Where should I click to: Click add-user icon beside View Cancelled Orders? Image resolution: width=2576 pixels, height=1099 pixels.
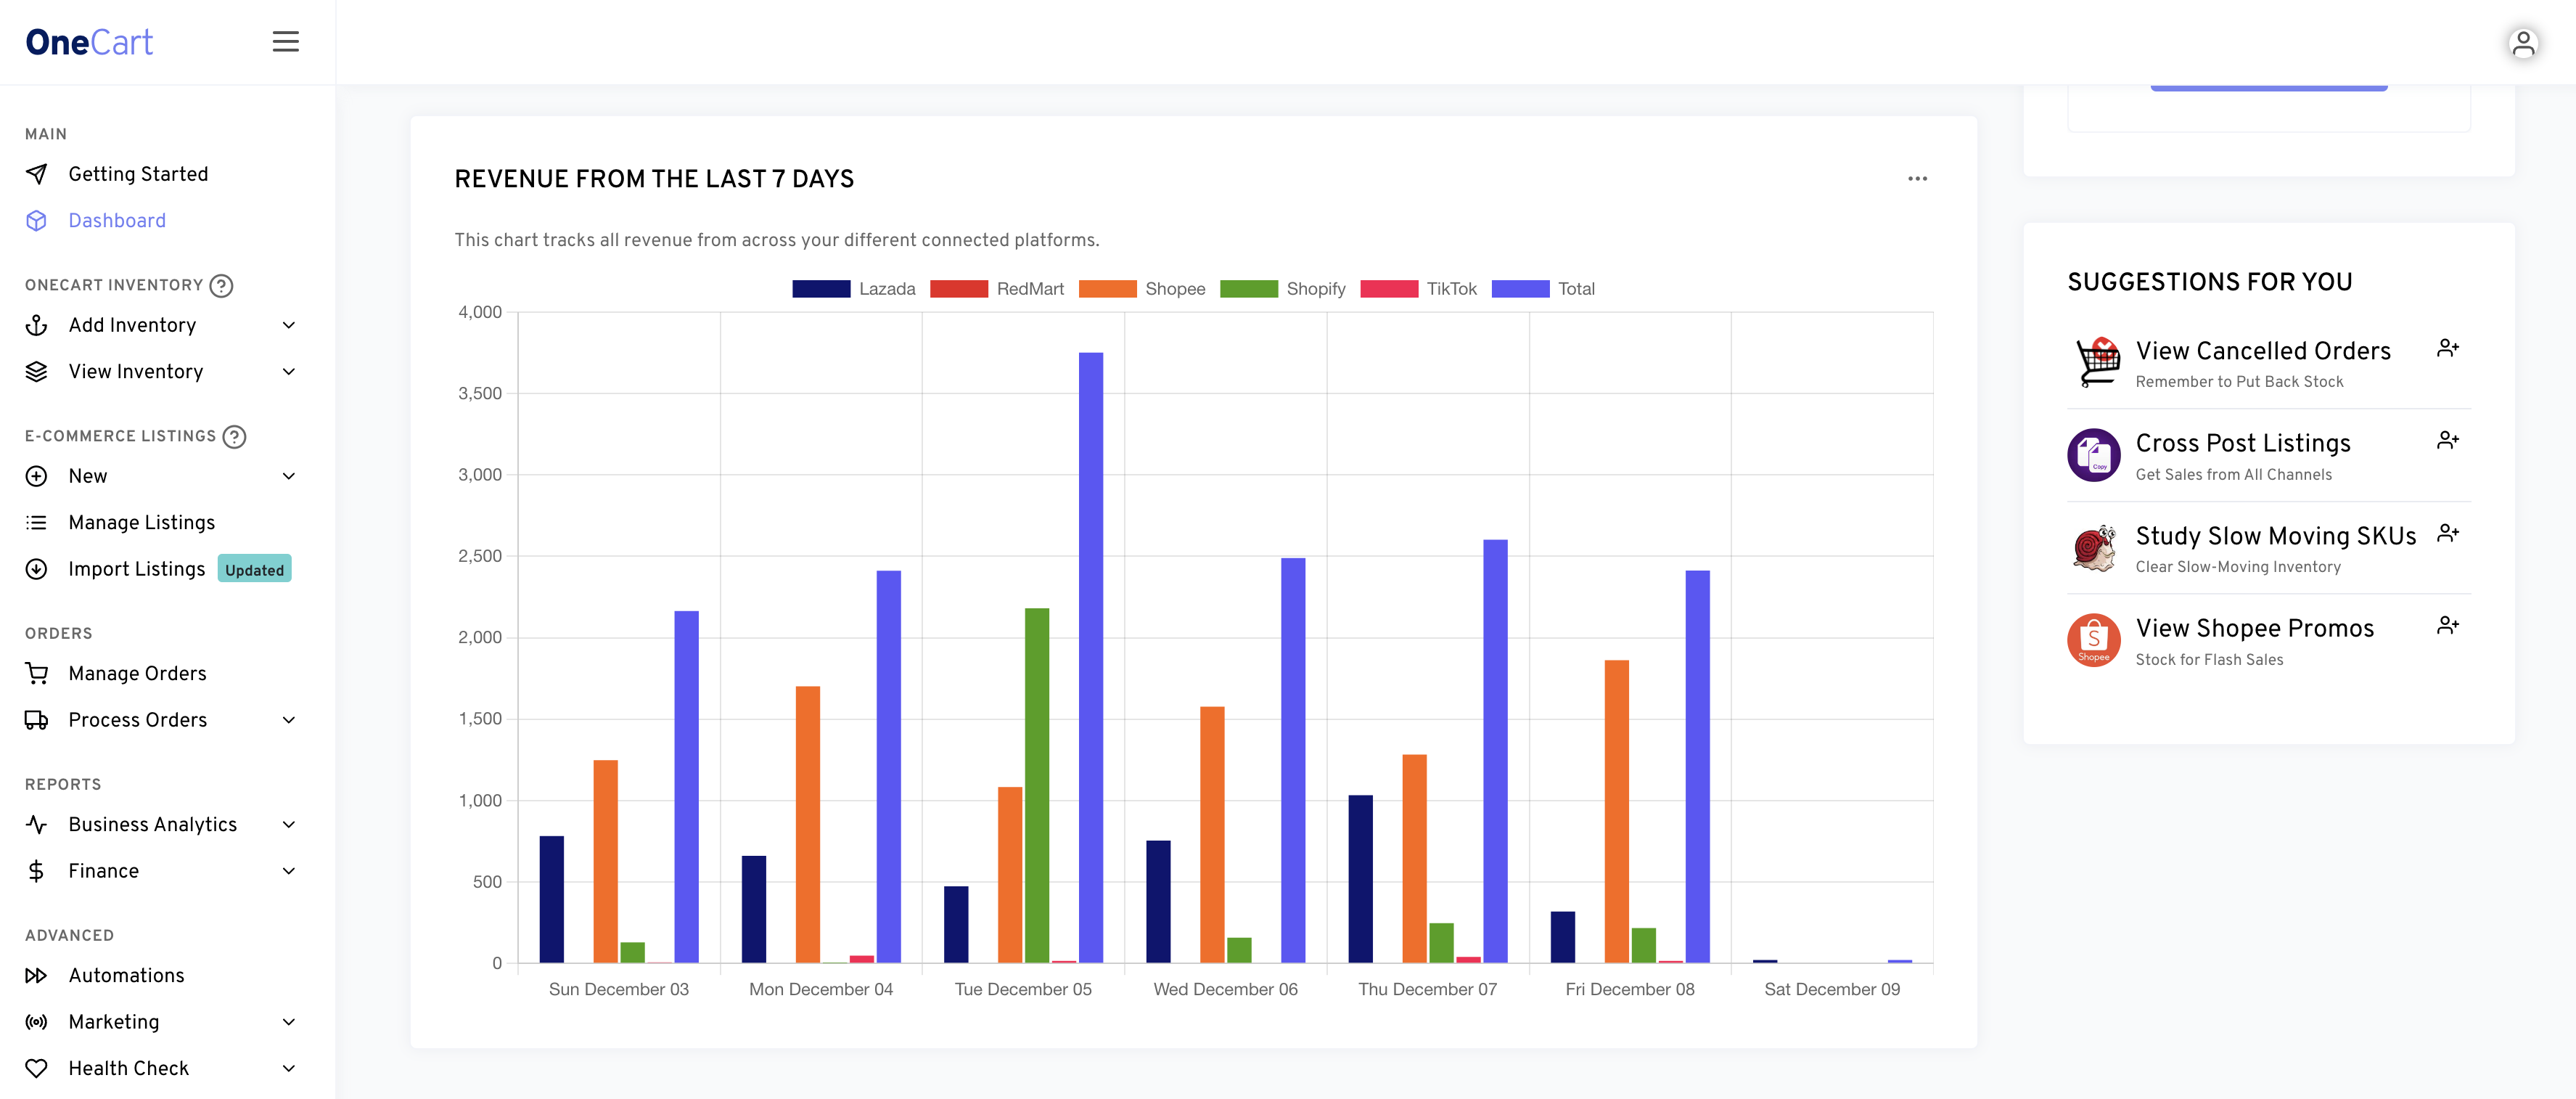(x=2448, y=348)
